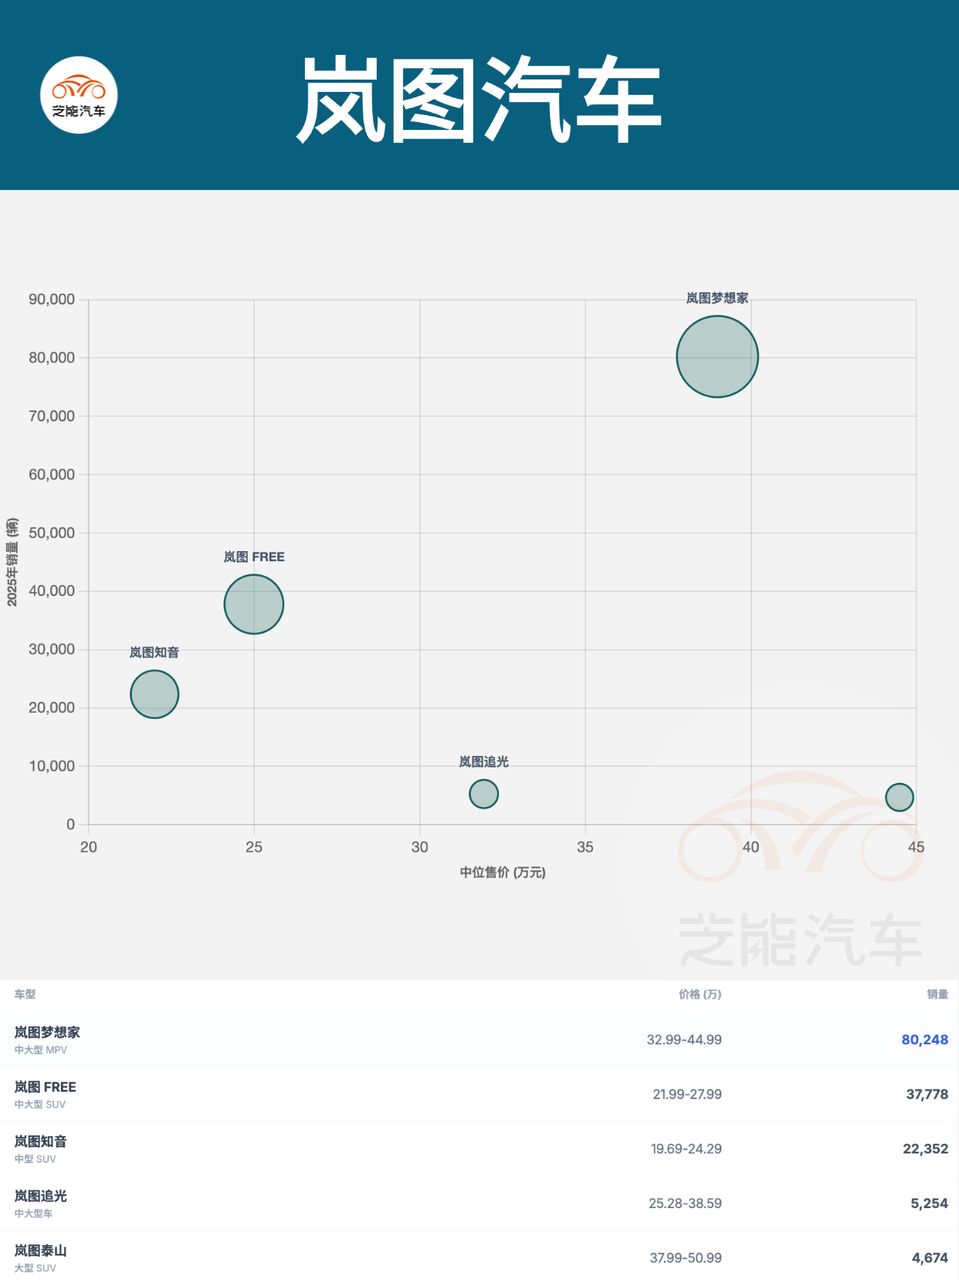Click the 岚图知音 label above its bubble
Viewport: 959px width, 1280px height.
point(154,652)
